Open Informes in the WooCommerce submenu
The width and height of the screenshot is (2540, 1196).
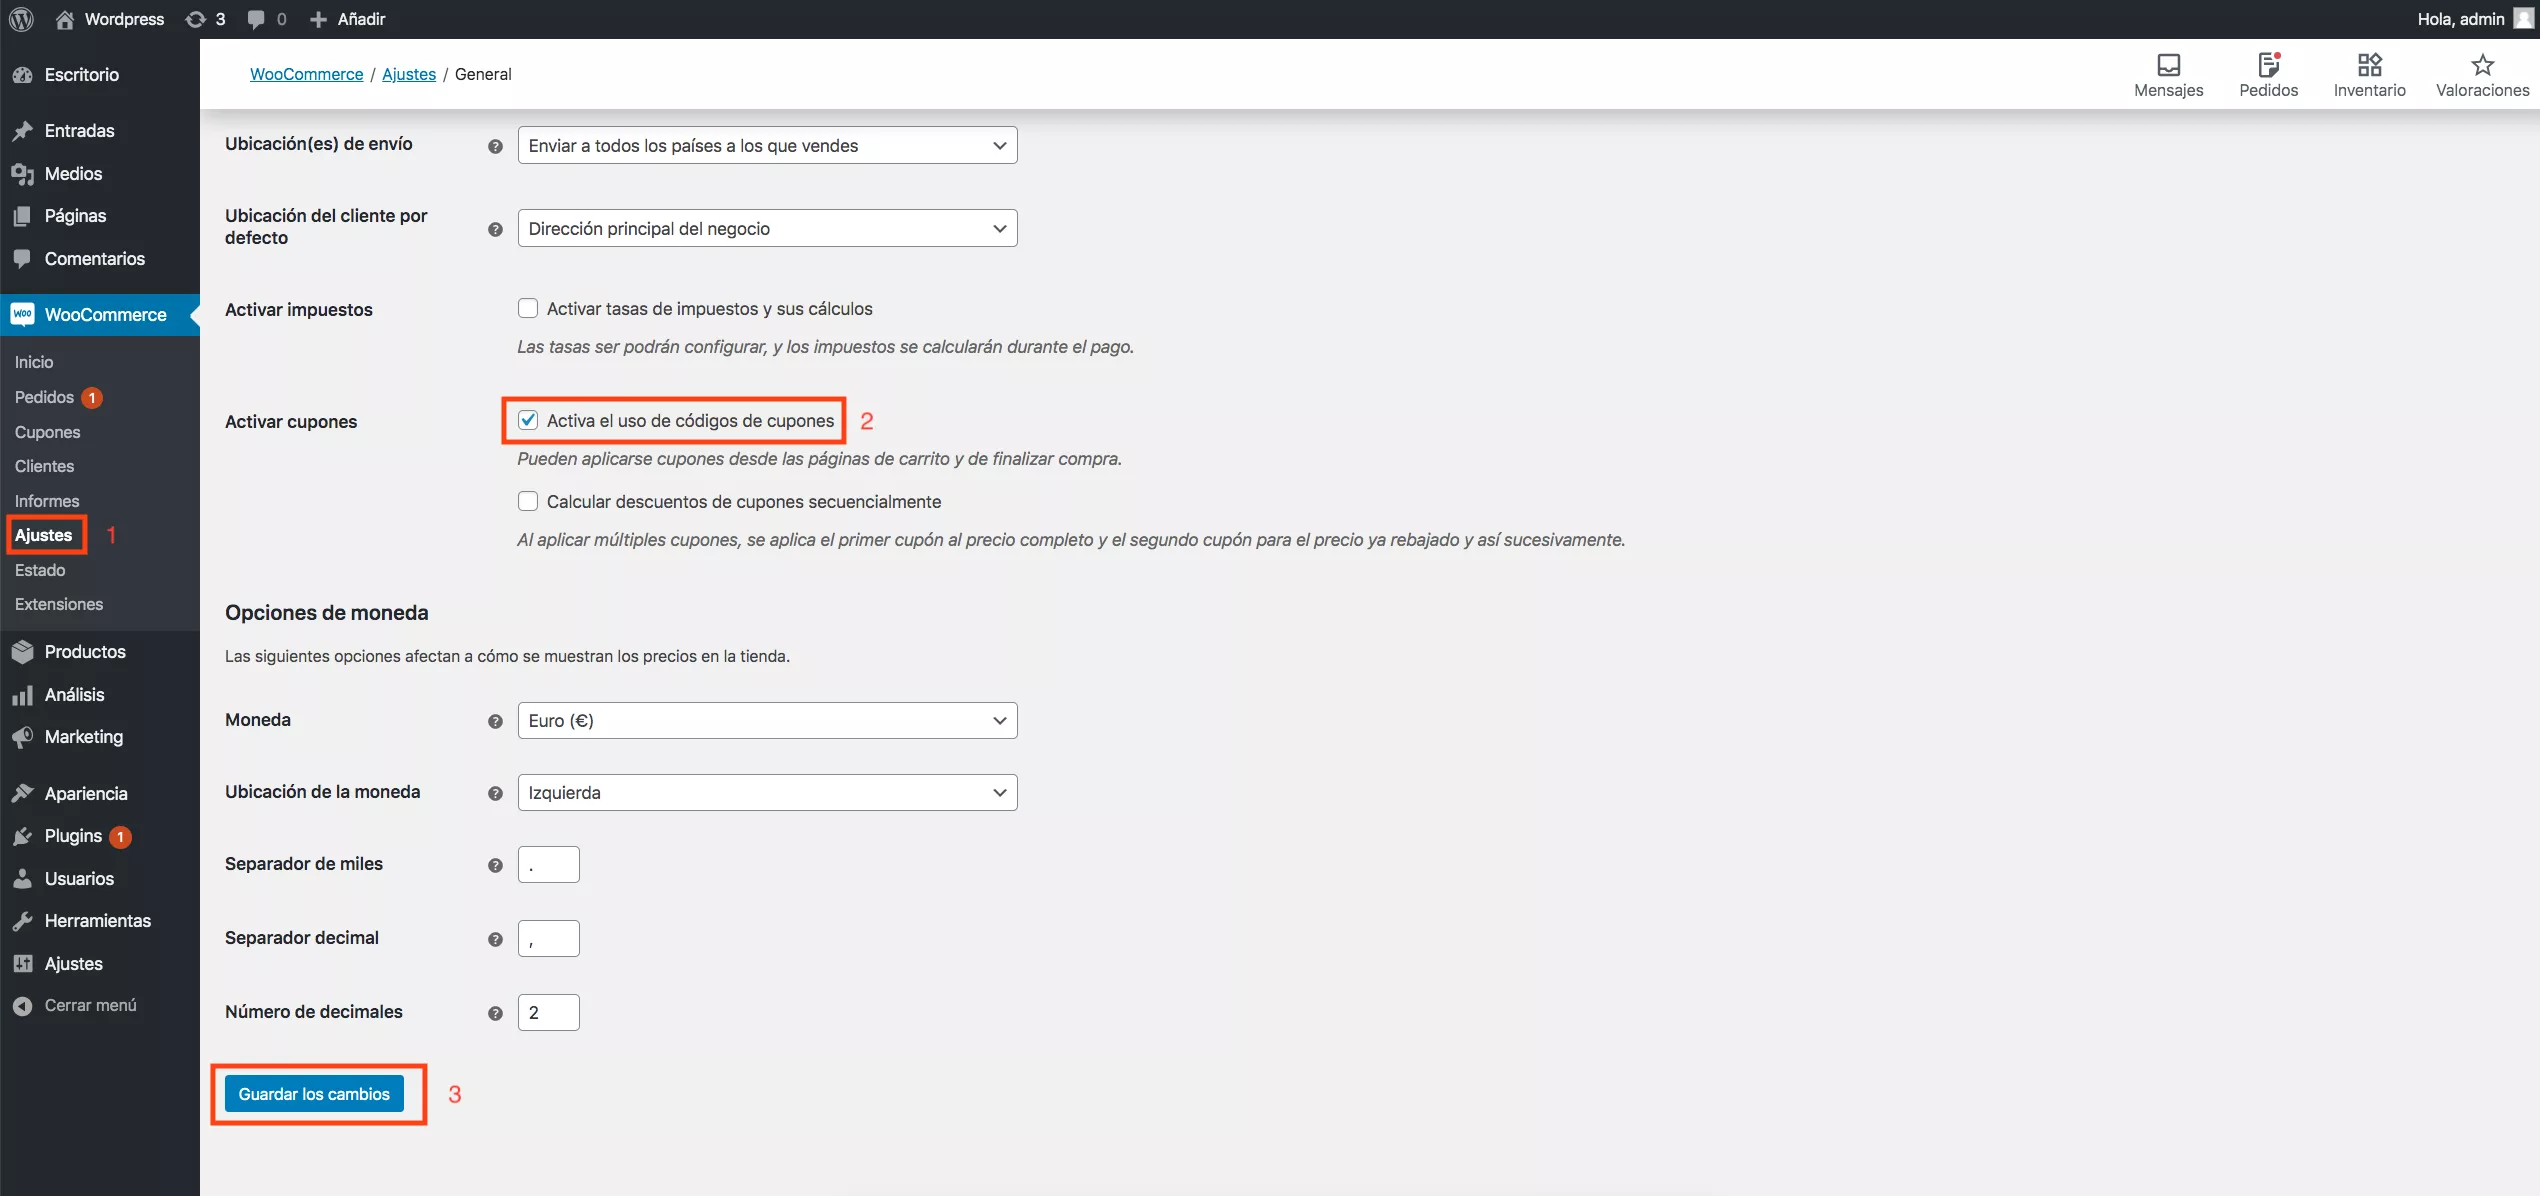click(47, 501)
